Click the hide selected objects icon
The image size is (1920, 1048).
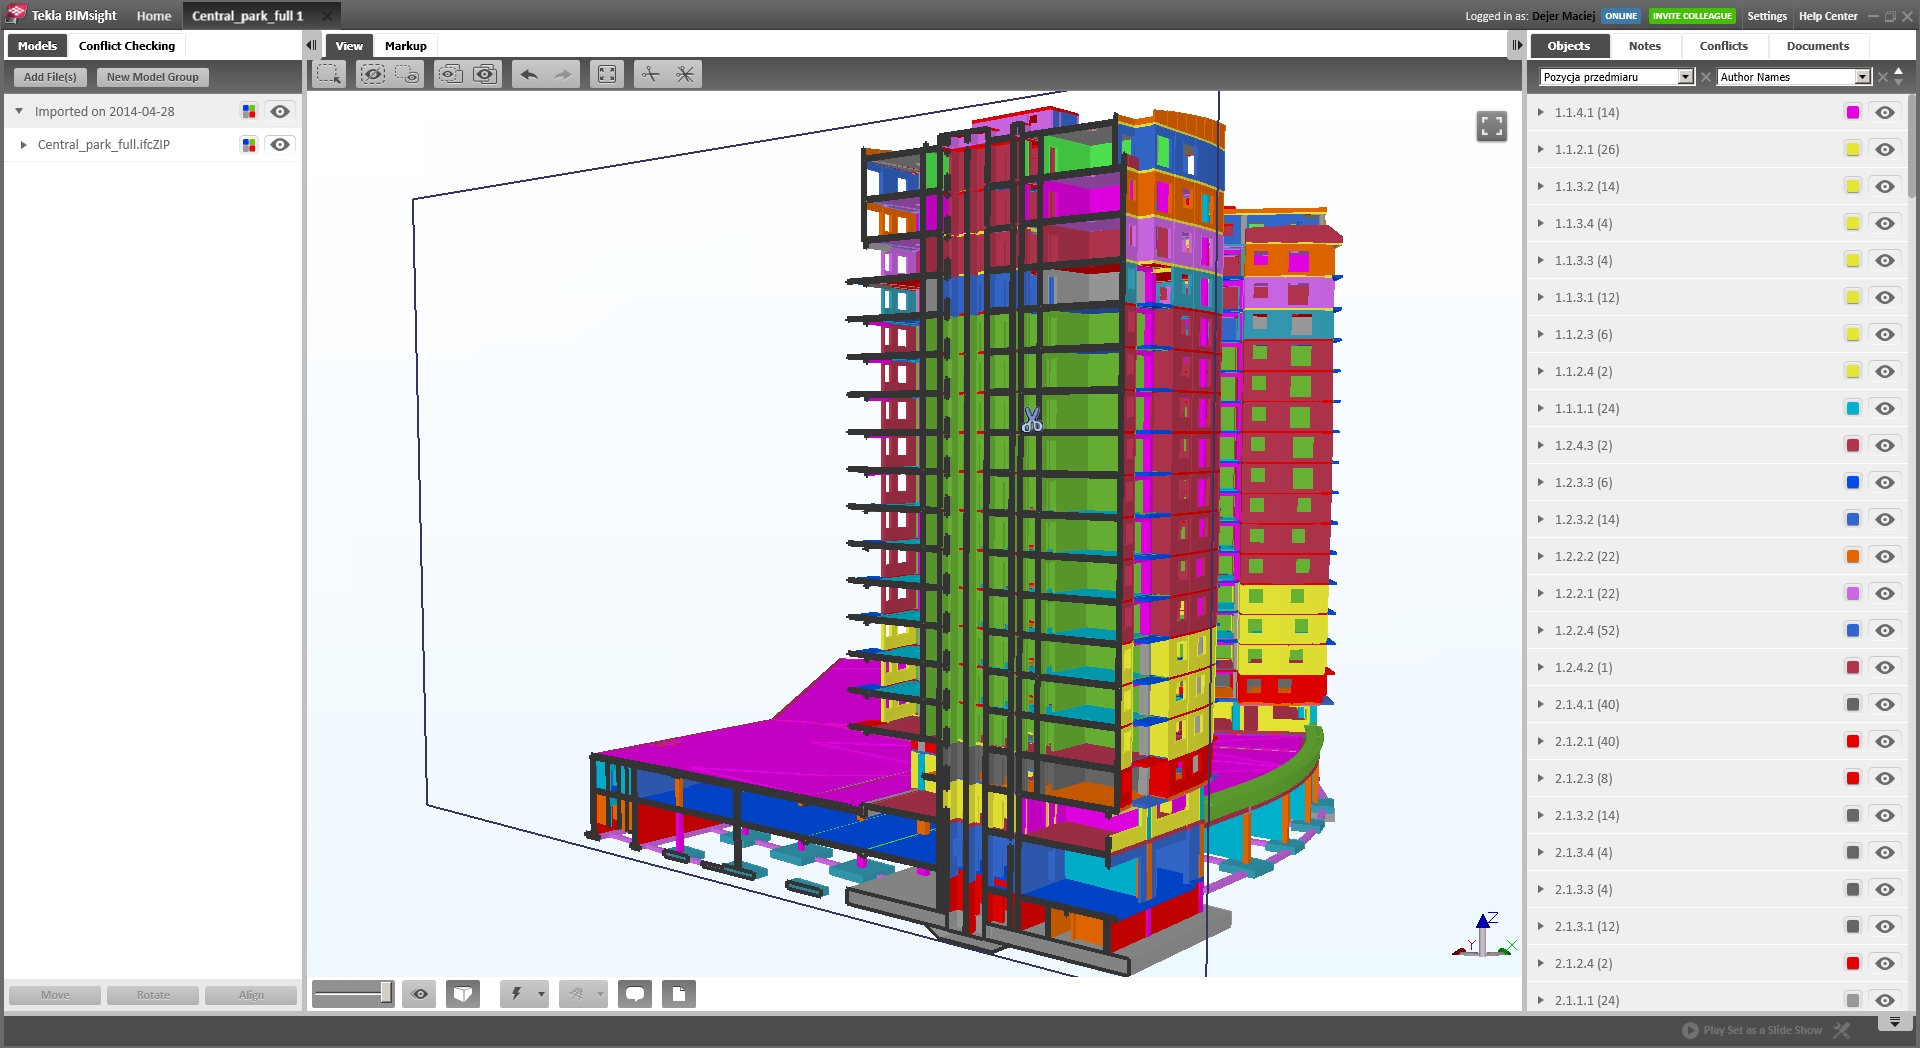coord(372,74)
